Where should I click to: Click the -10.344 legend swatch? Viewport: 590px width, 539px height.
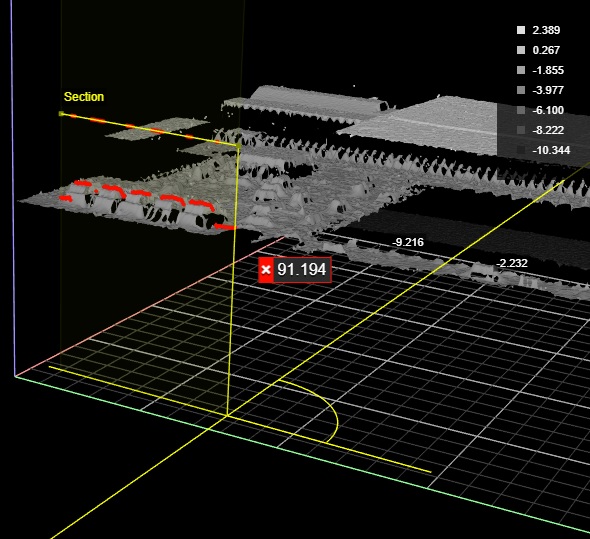point(521,150)
